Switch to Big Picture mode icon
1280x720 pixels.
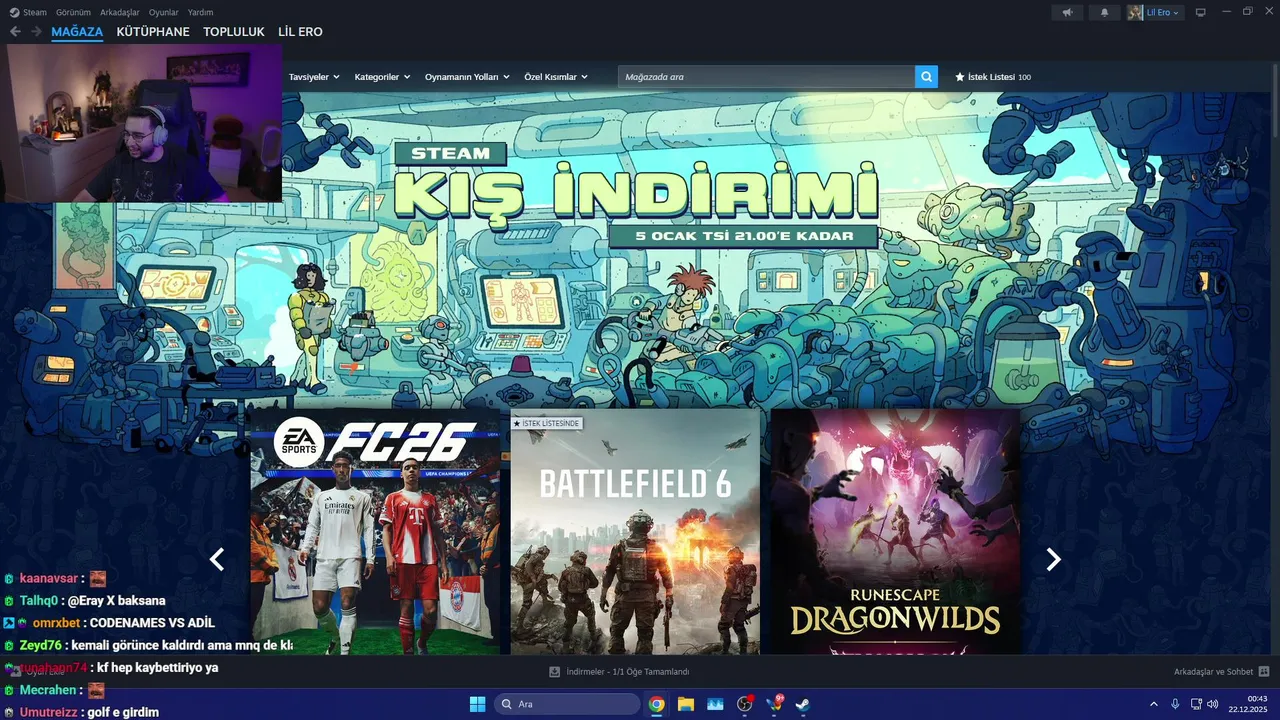(1200, 12)
